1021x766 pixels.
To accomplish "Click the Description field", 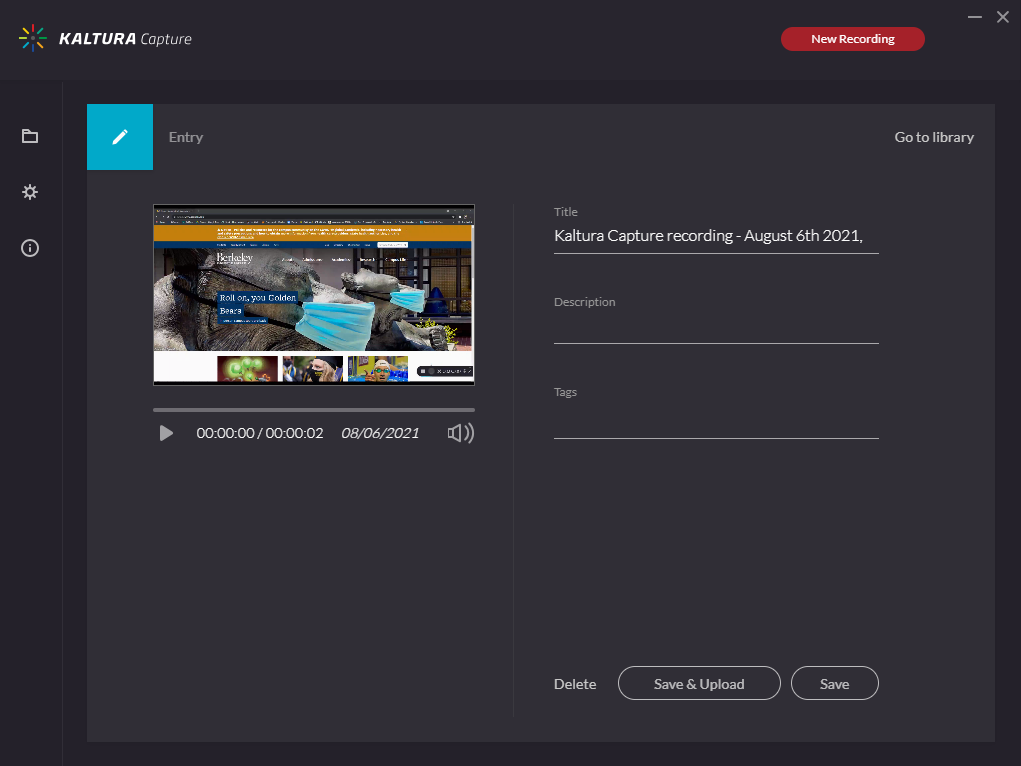I will tap(715, 330).
